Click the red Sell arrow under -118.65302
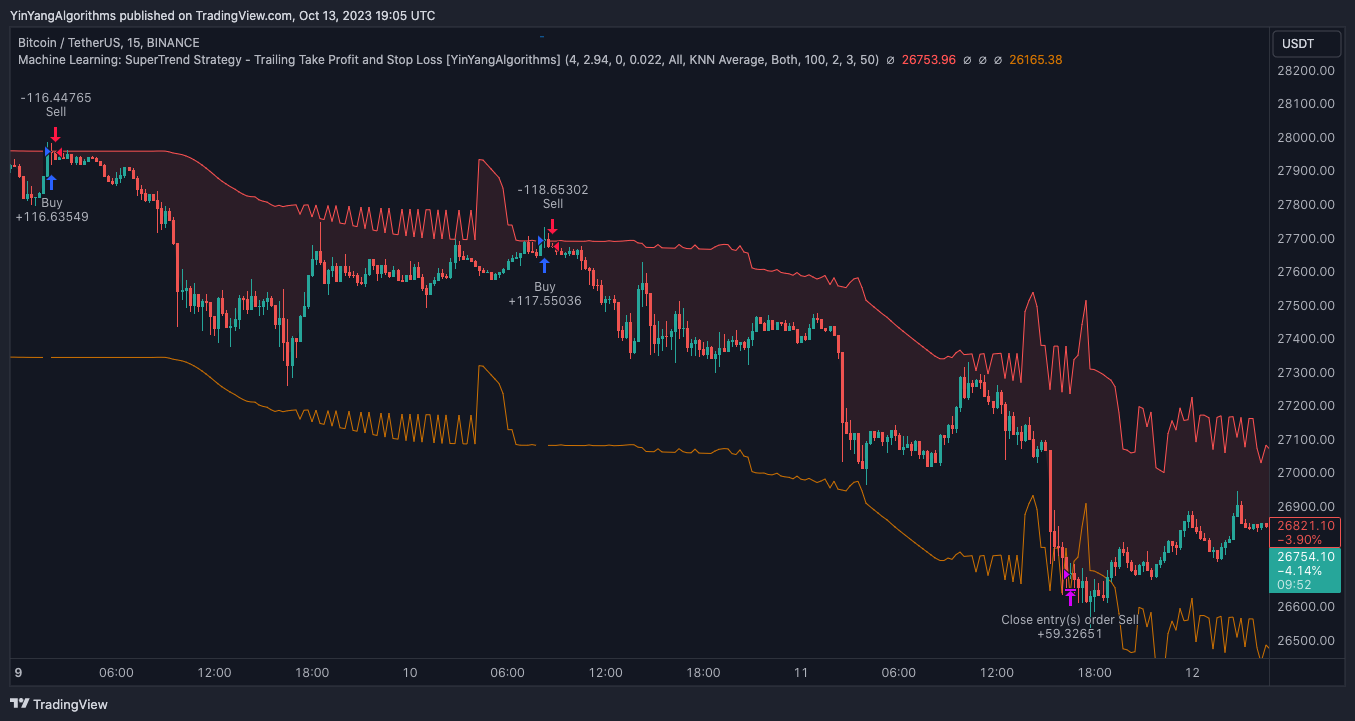 553,226
